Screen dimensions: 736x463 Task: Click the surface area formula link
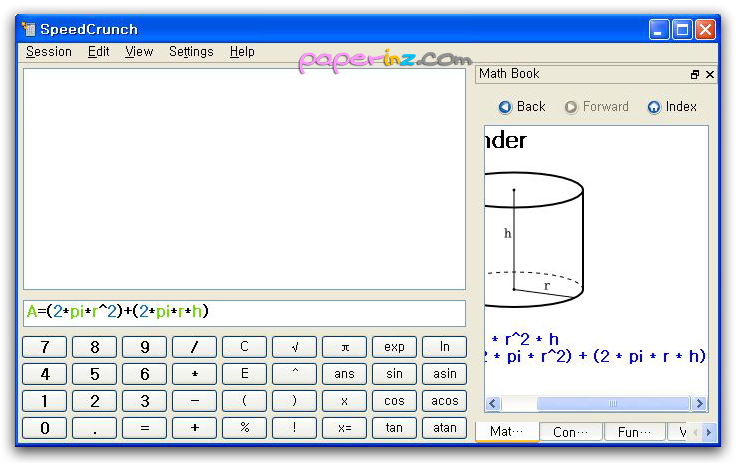pos(595,356)
